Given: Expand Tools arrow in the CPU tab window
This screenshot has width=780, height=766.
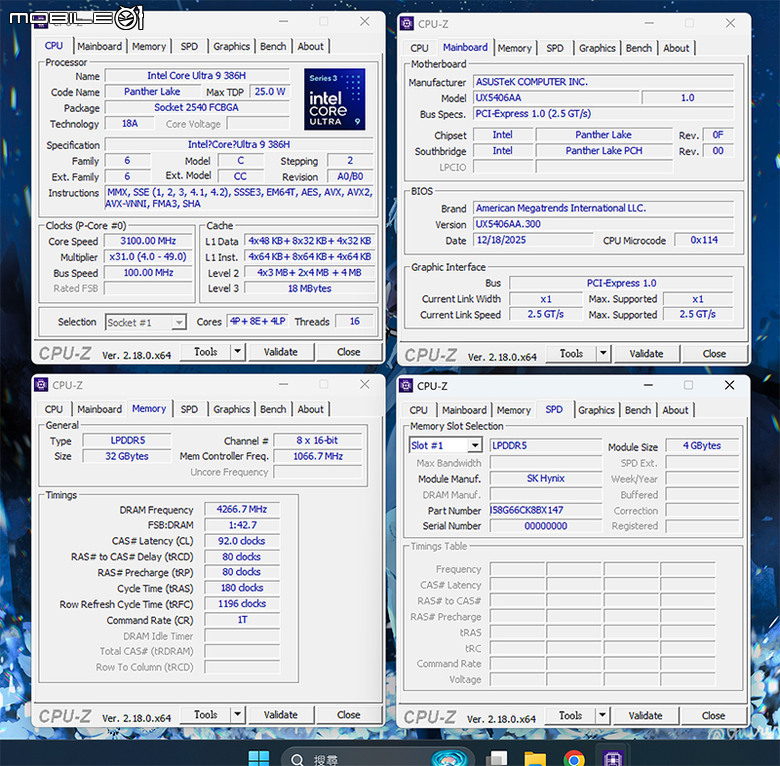Looking at the screenshot, I should coord(238,352).
